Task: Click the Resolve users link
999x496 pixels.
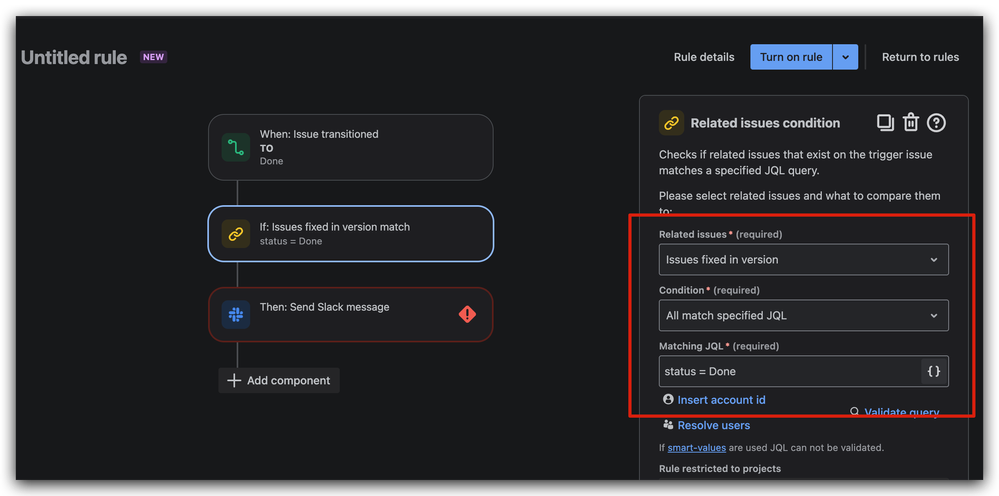Action: [x=714, y=425]
